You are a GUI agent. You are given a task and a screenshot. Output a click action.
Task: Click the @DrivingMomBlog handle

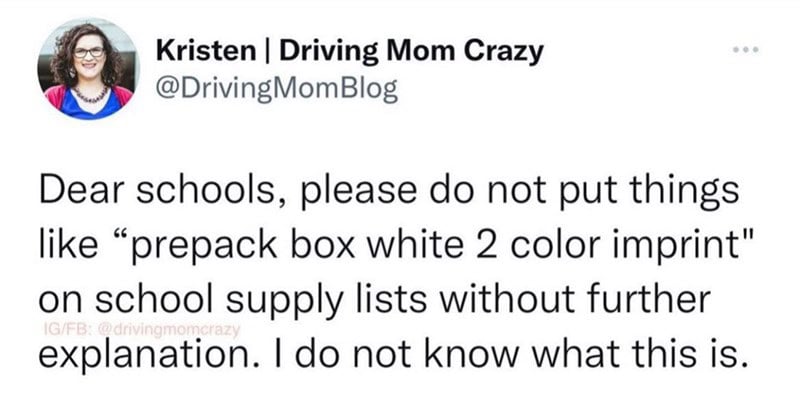click(277, 90)
